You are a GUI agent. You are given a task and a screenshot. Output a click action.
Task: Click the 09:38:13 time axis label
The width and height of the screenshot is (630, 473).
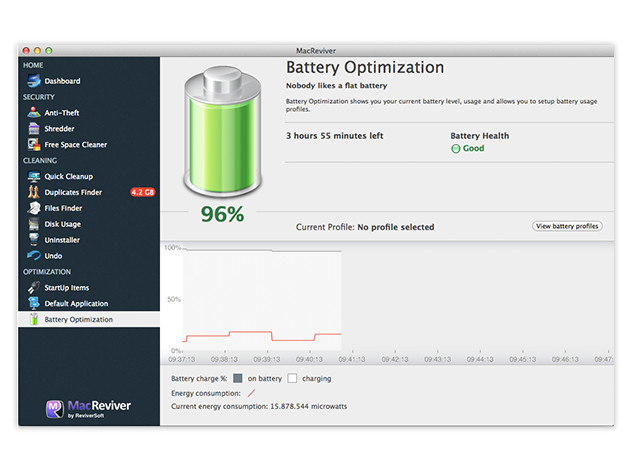click(224, 359)
